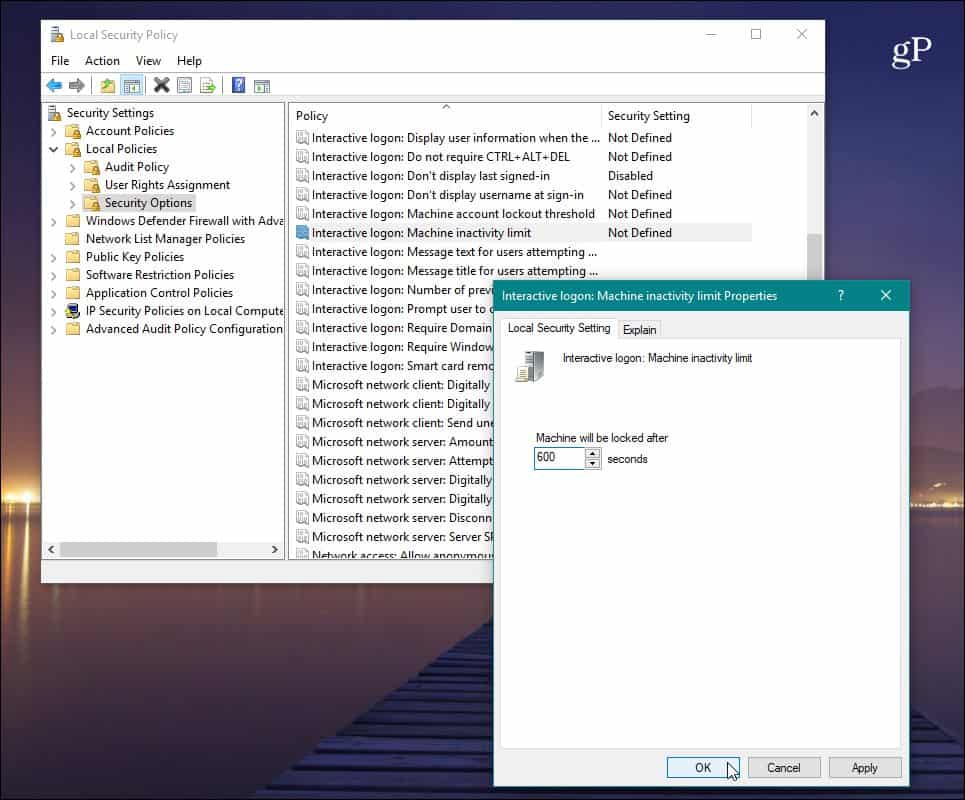The width and height of the screenshot is (965, 800).
Task: Toggle Show/Hide Console Tree toolbar icon
Action: point(132,86)
